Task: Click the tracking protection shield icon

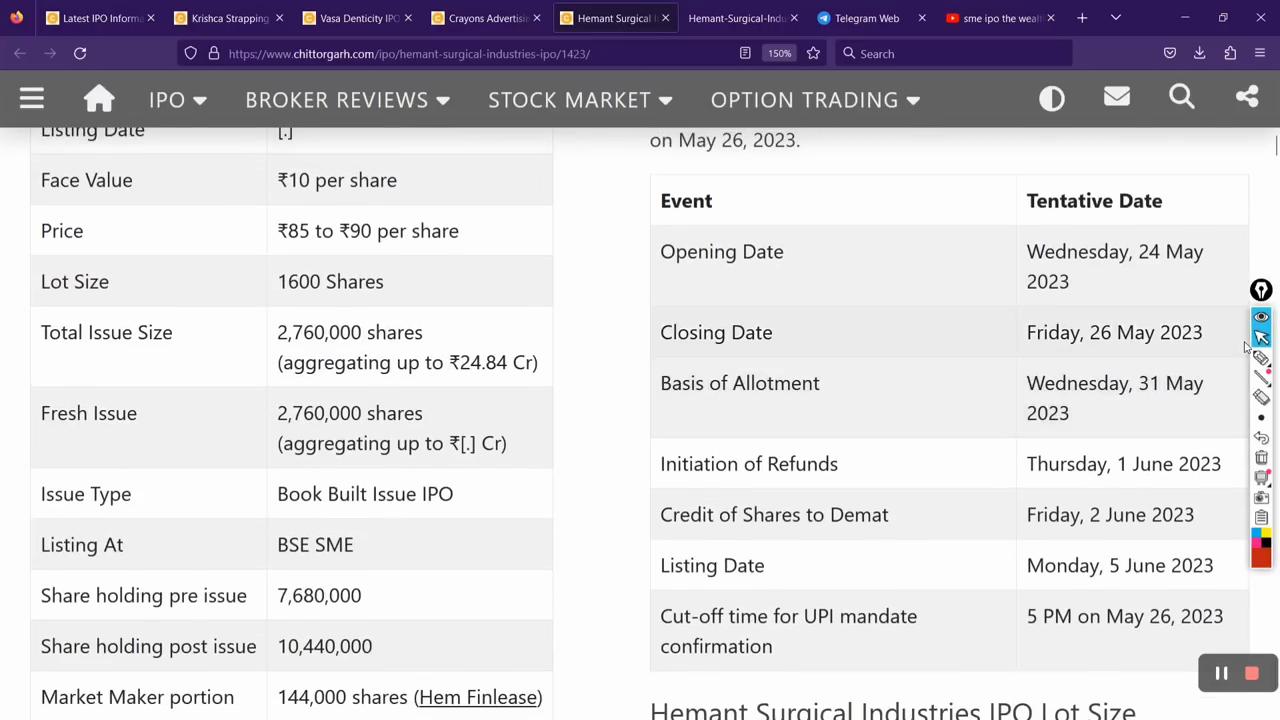Action: click(191, 53)
